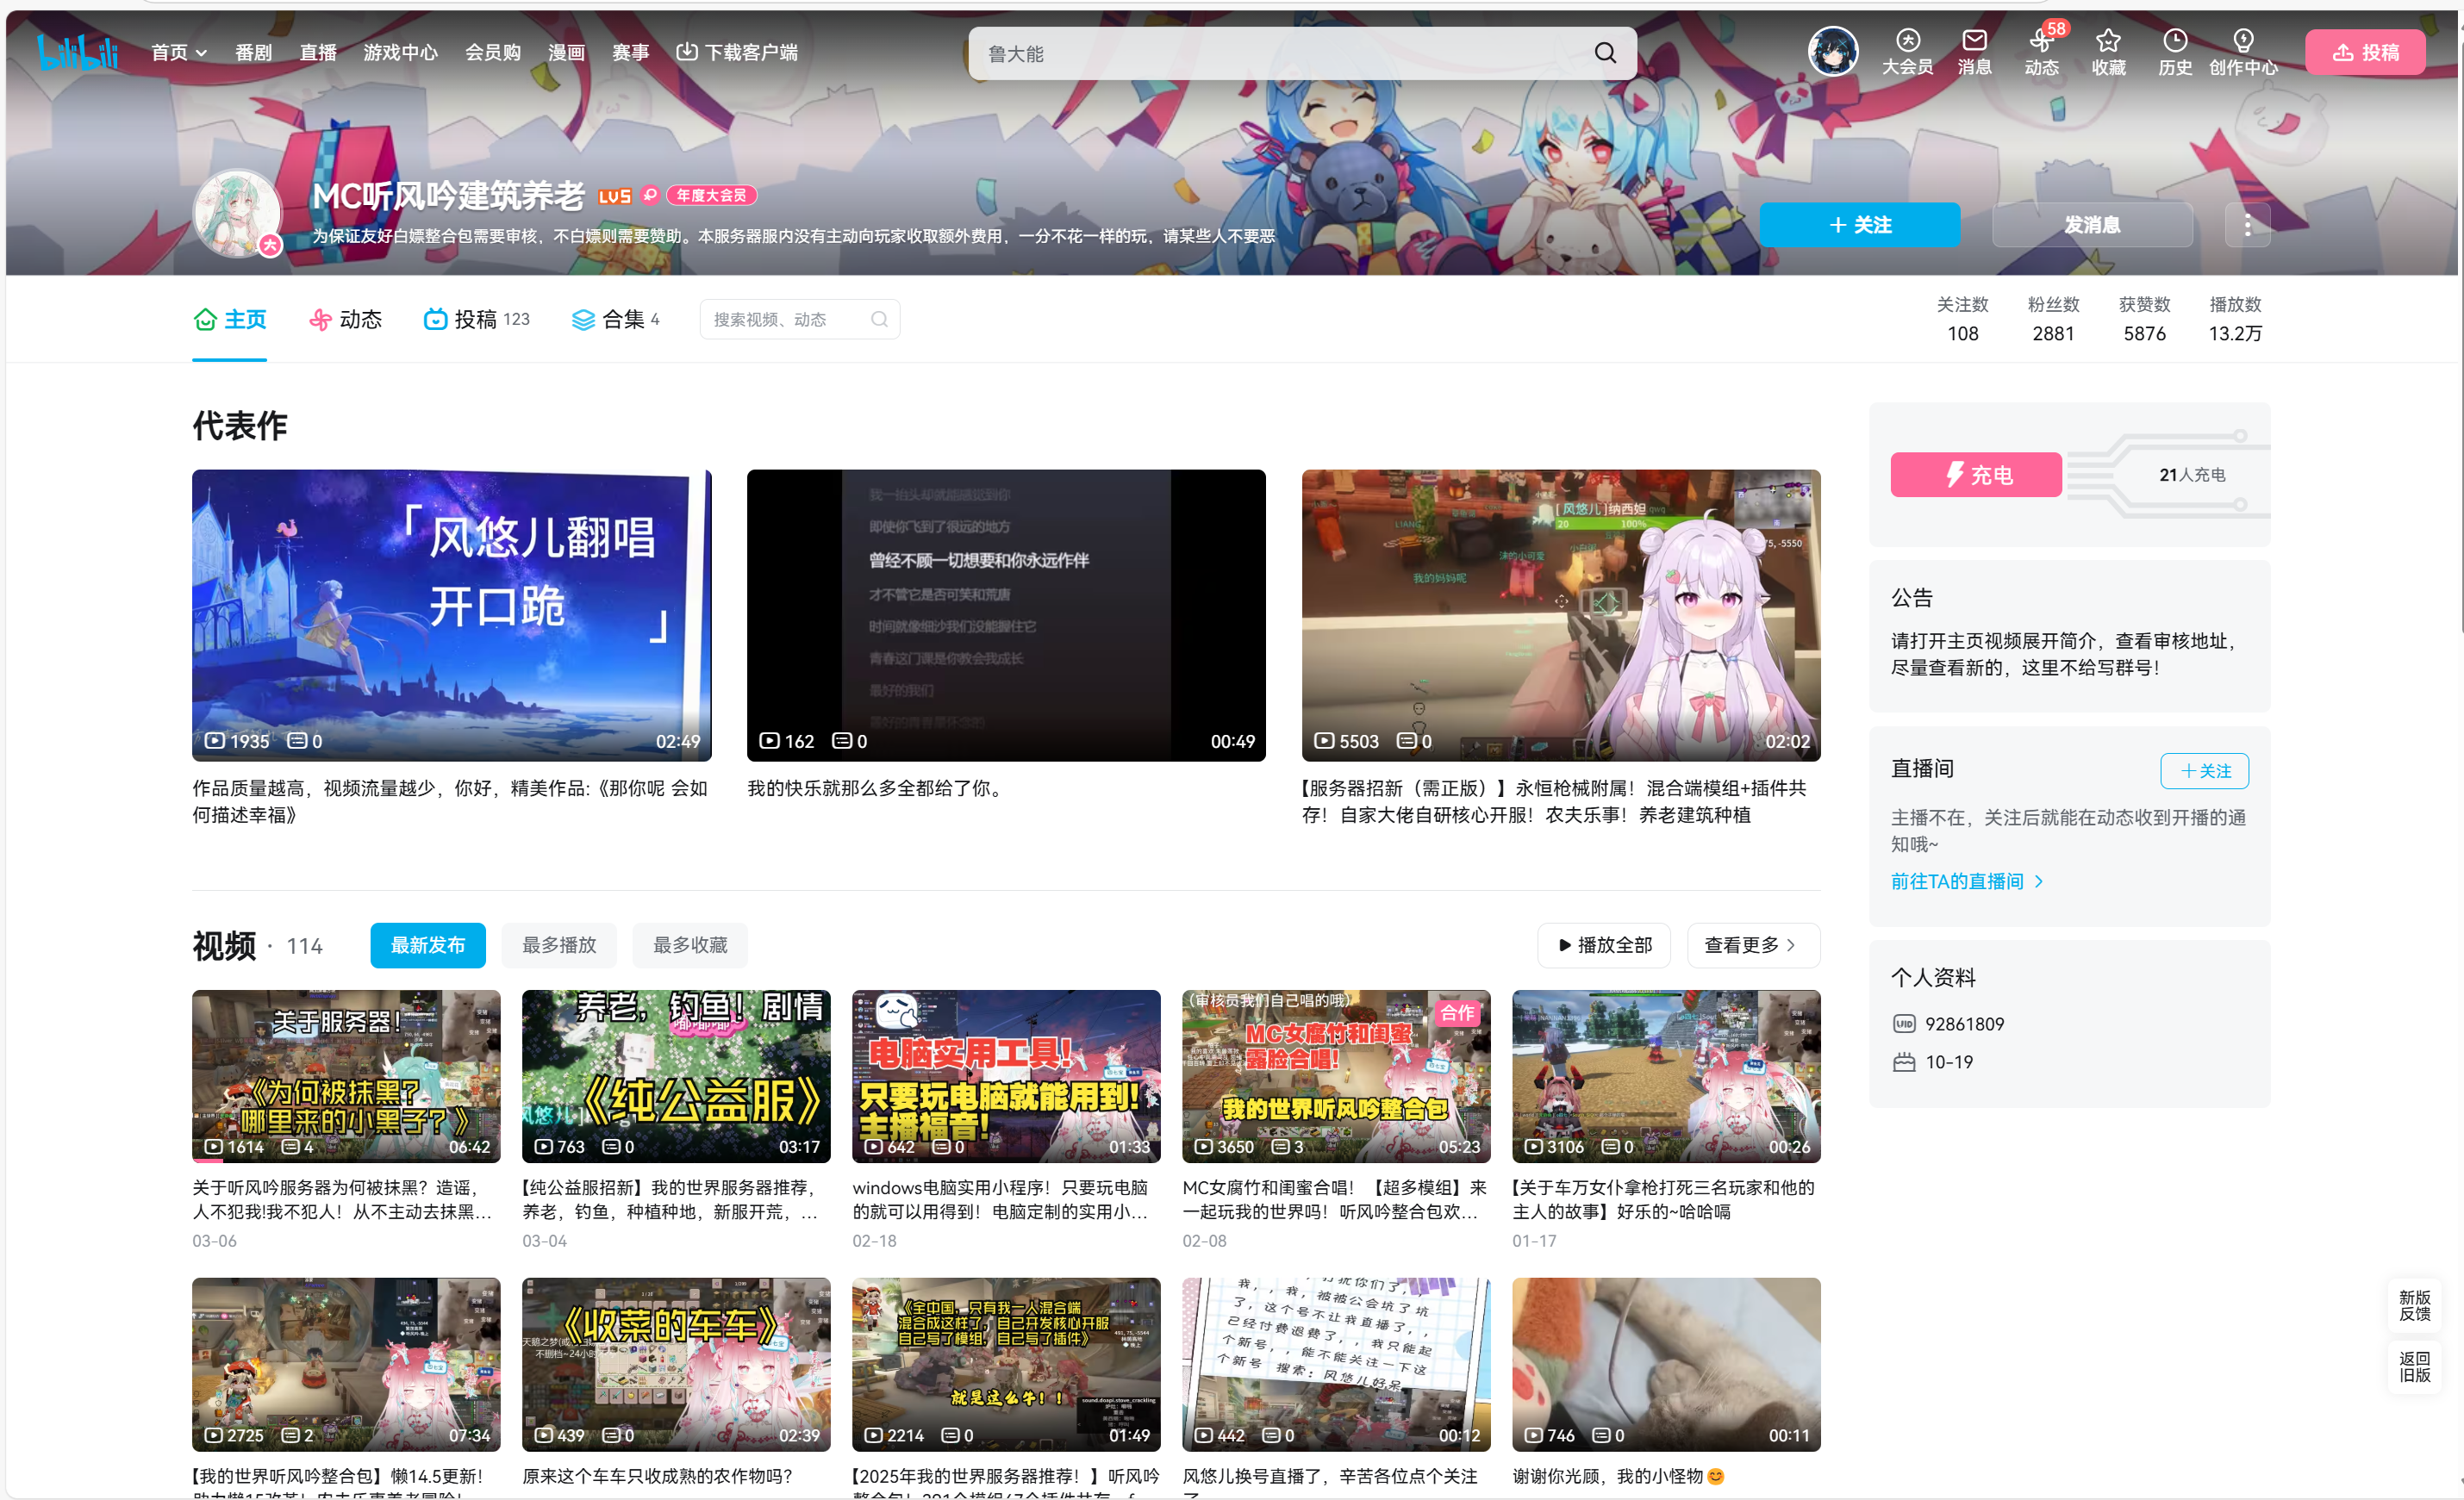
Task: Click the blue 关注 follow button
Action: [1859, 225]
